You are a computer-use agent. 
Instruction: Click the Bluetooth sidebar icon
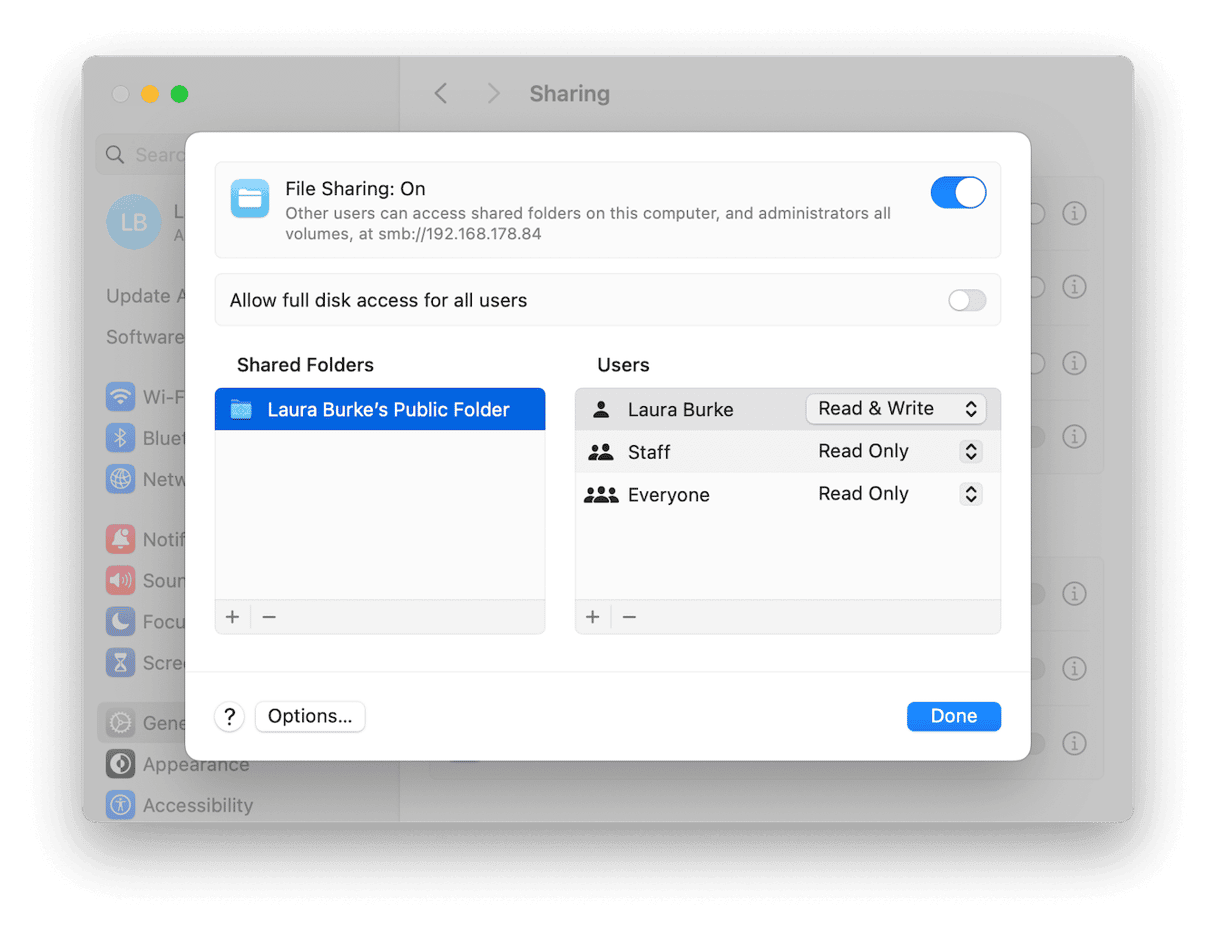(x=120, y=437)
